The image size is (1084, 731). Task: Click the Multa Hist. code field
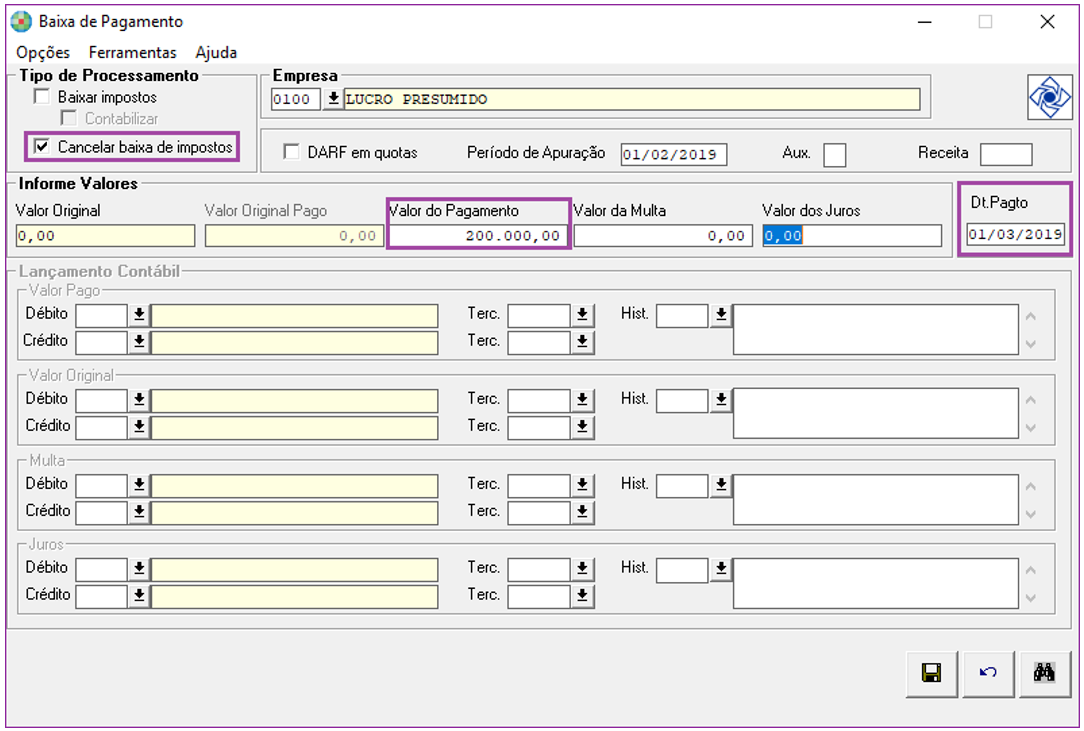point(682,485)
